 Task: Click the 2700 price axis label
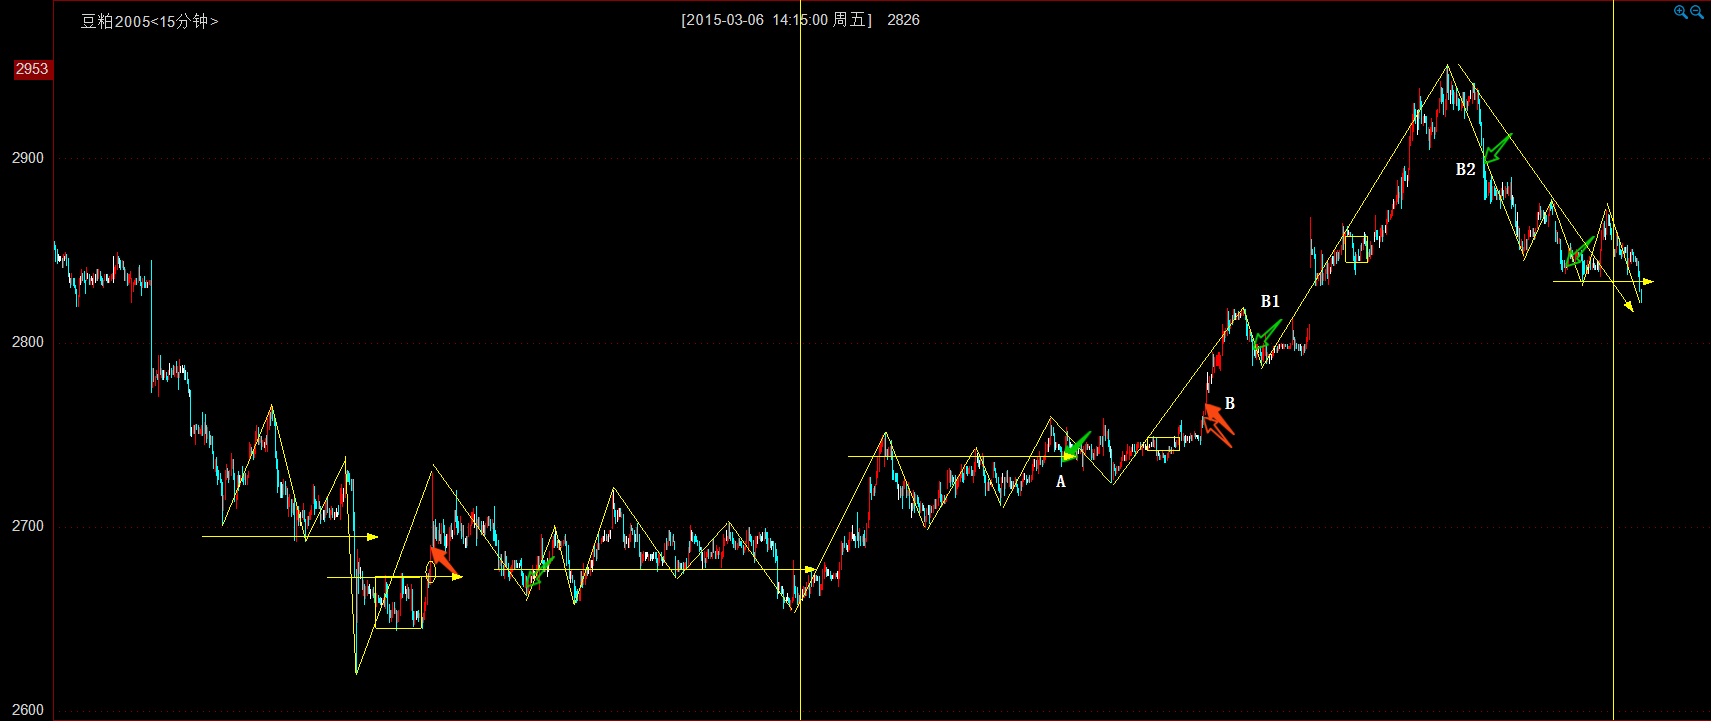click(28, 526)
